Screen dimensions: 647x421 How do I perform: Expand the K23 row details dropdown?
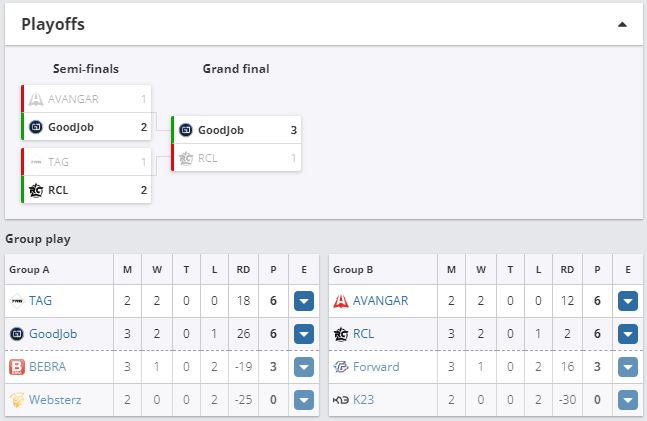(628, 400)
